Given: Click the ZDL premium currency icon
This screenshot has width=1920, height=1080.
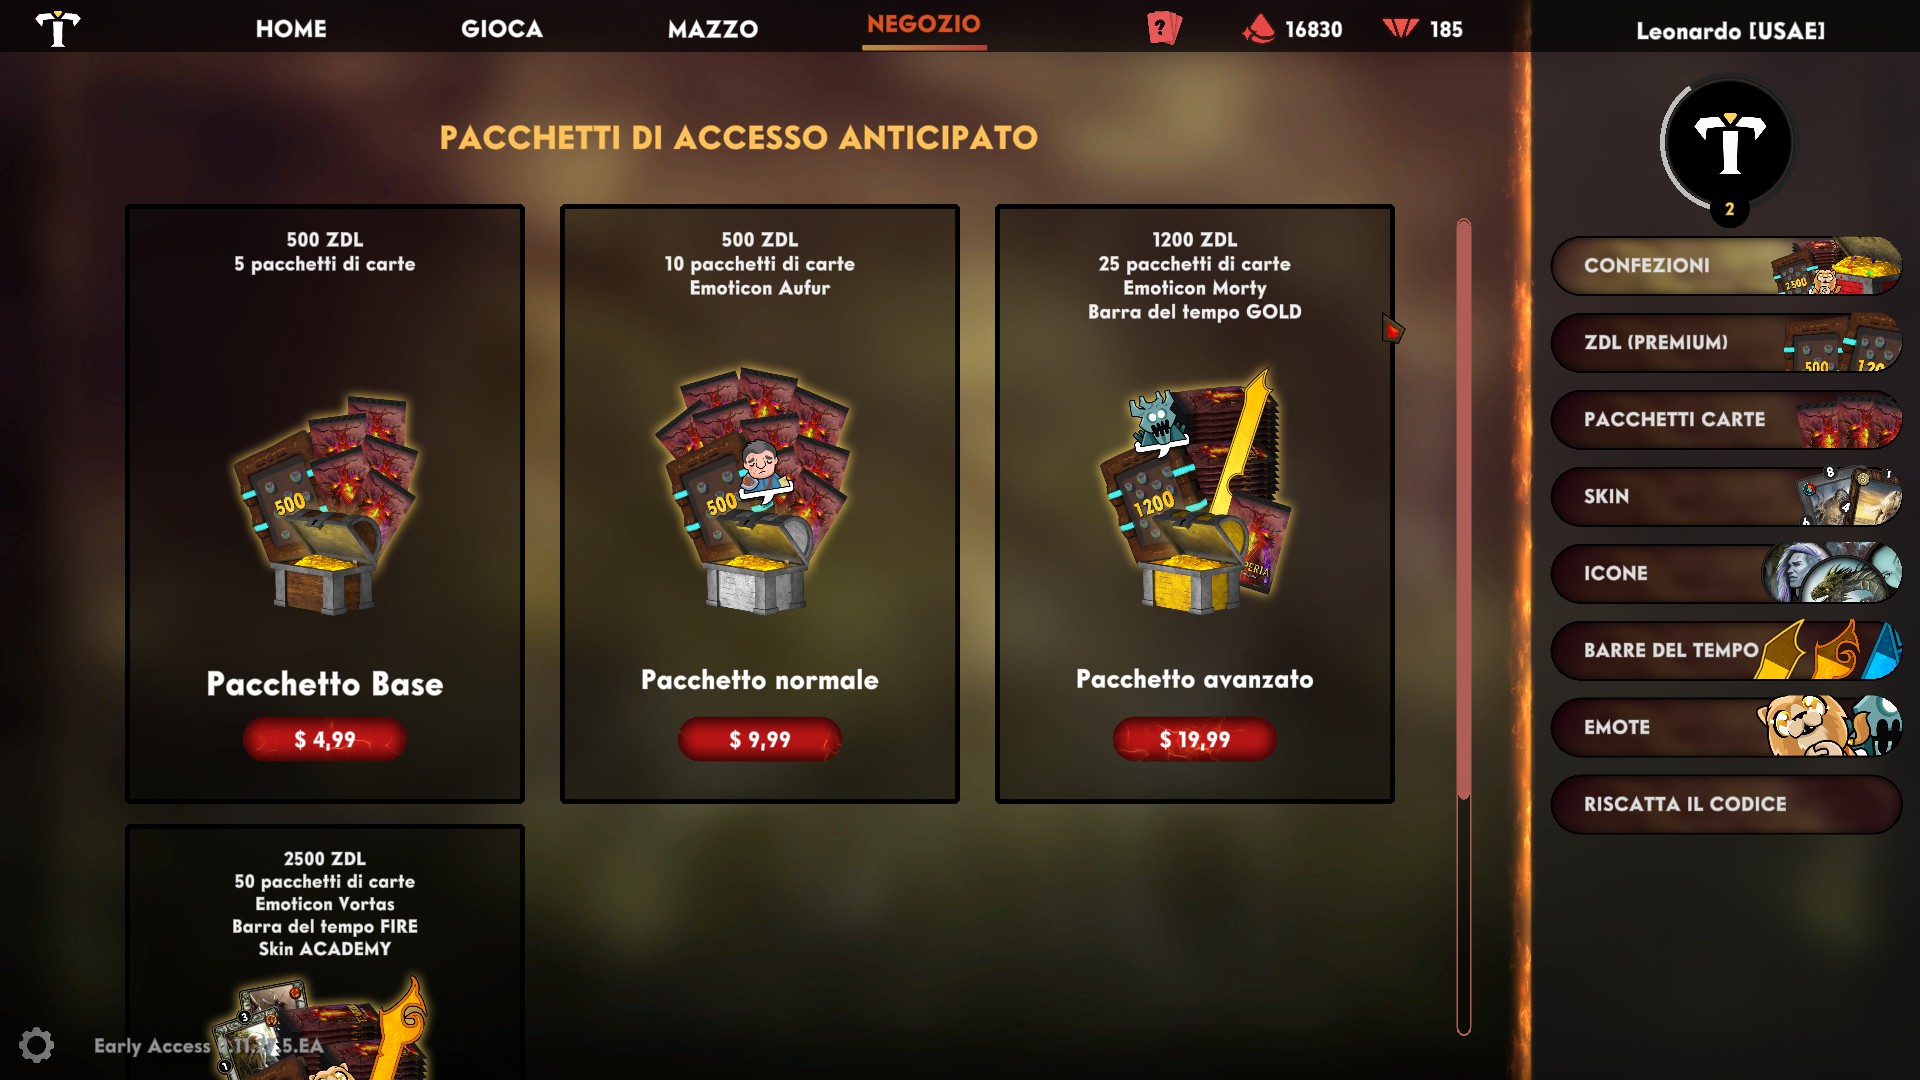Looking at the screenshot, I should coord(1400,29).
